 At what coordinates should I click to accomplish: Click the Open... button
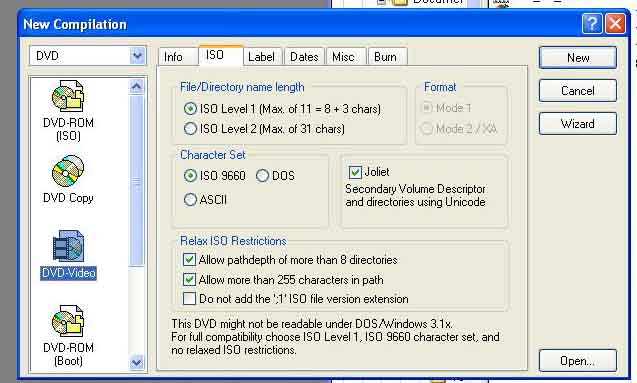578,361
